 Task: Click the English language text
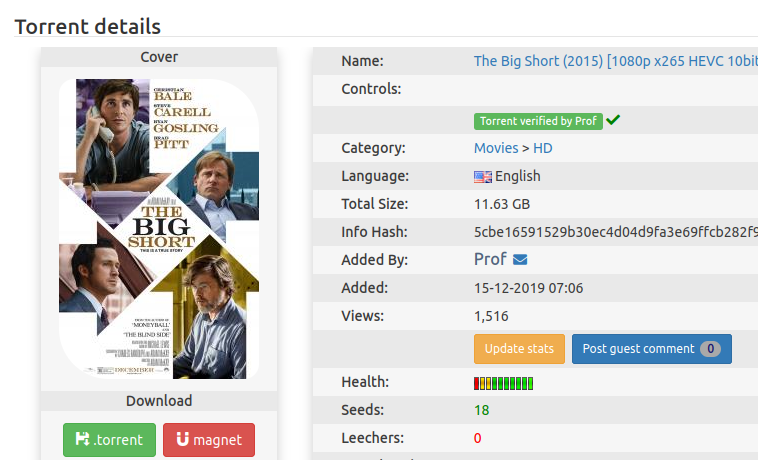click(517, 176)
